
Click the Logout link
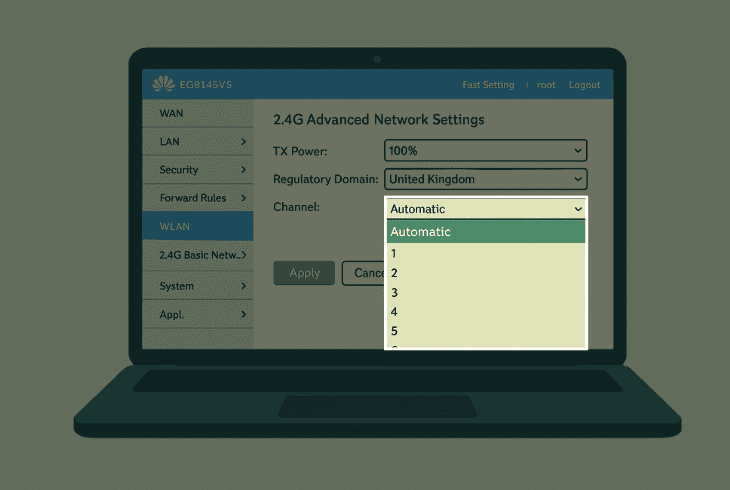(x=584, y=85)
